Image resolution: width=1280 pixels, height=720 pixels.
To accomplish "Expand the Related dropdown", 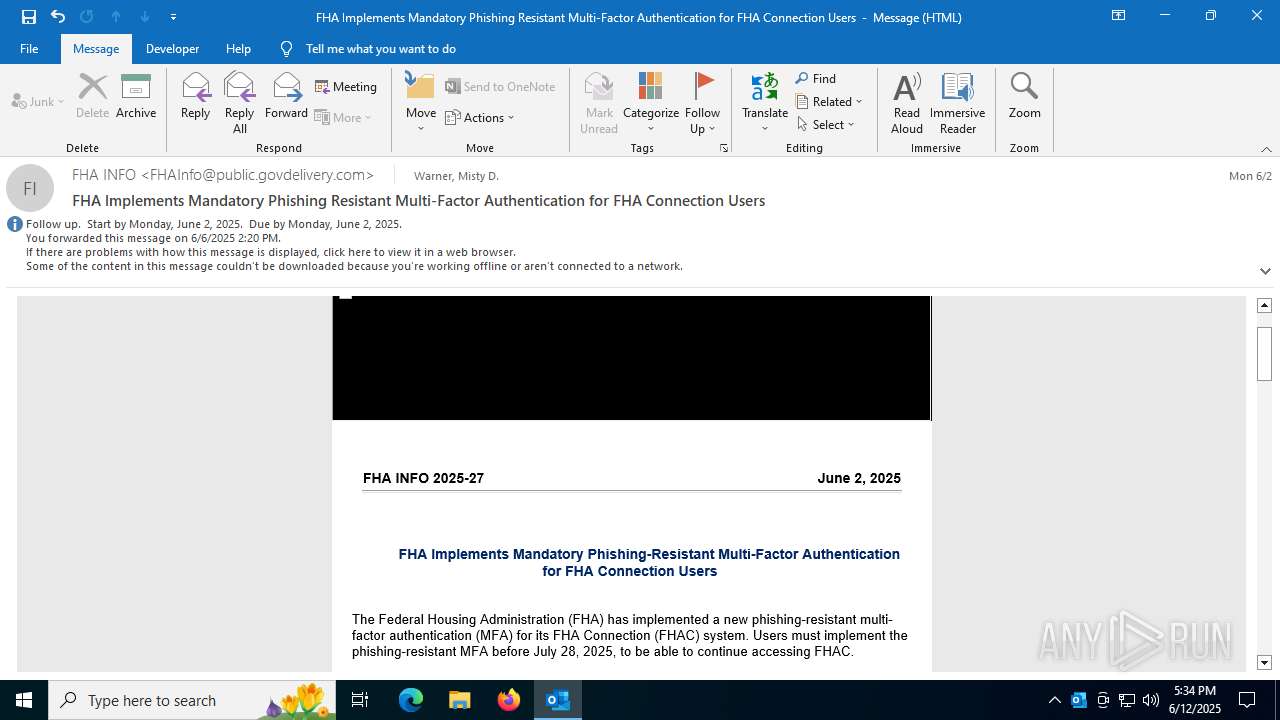I will pyautogui.click(x=829, y=102).
